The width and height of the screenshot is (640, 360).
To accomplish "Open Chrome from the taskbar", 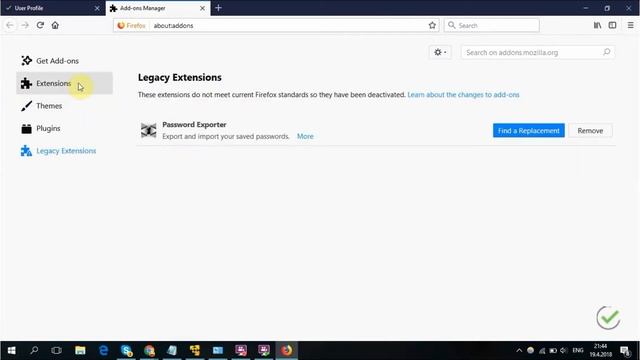I will (149, 350).
